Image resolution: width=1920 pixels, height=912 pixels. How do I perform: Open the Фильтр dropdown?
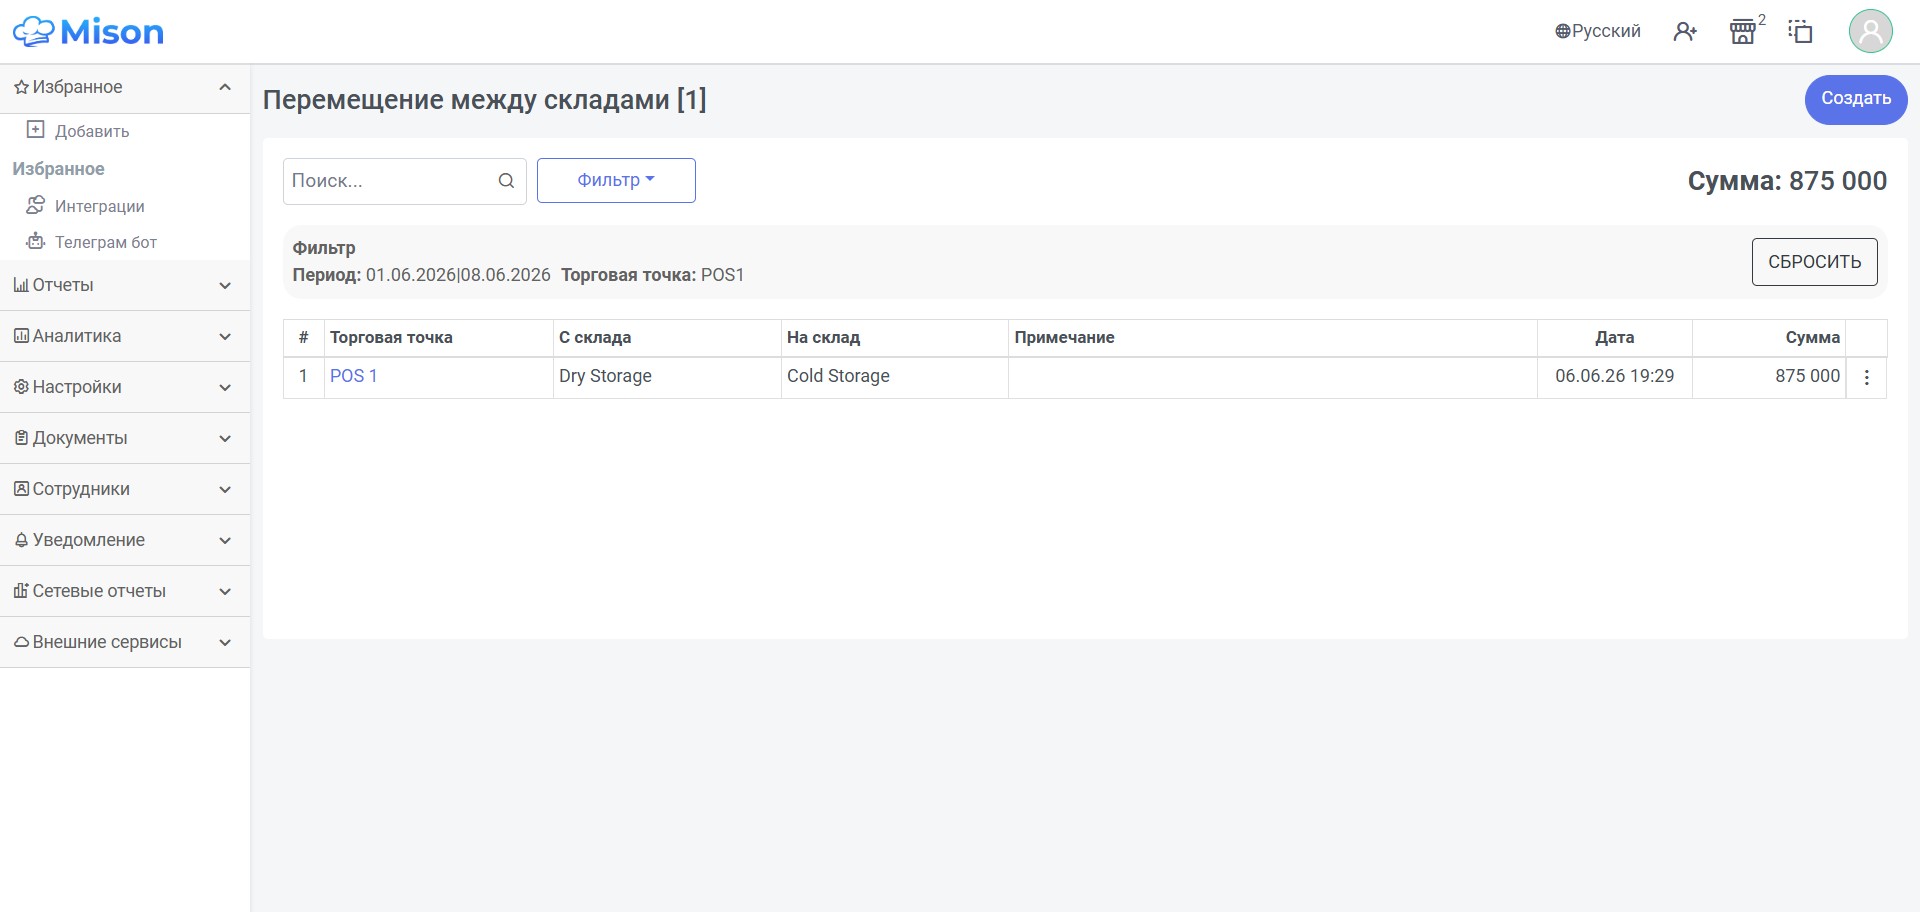point(616,180)
